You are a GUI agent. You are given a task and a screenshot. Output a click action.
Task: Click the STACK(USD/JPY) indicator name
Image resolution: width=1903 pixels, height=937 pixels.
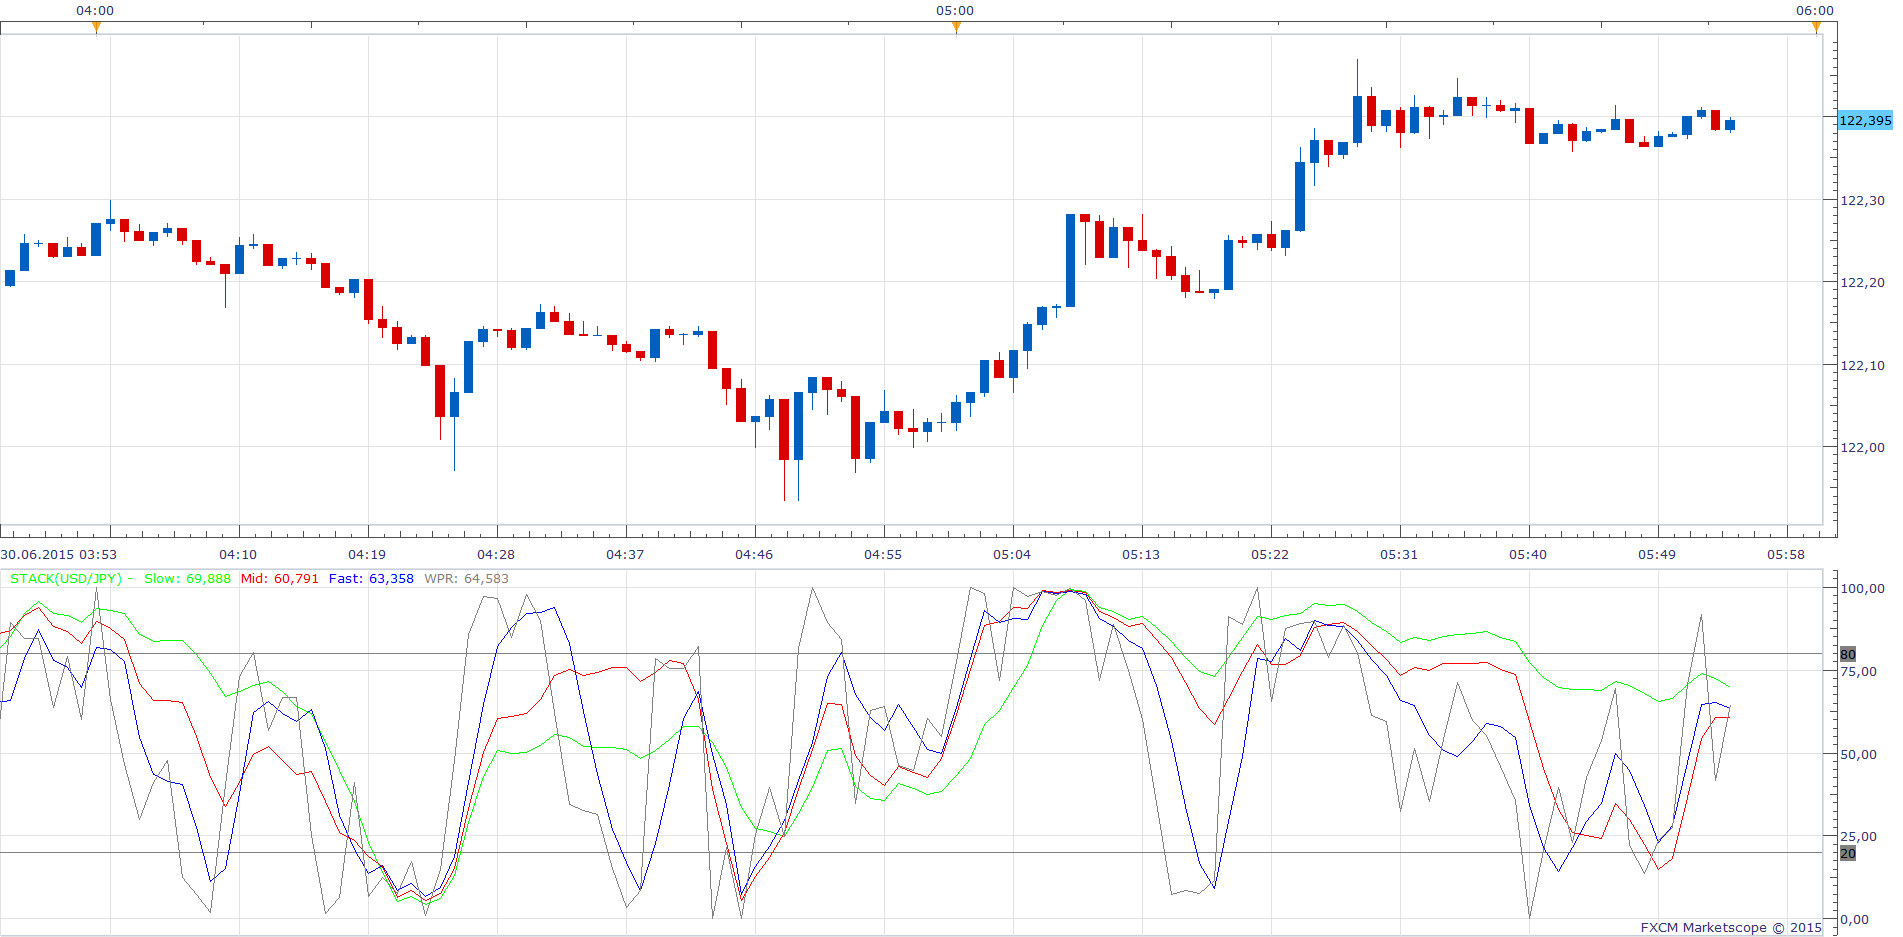(x=65, y=579)
